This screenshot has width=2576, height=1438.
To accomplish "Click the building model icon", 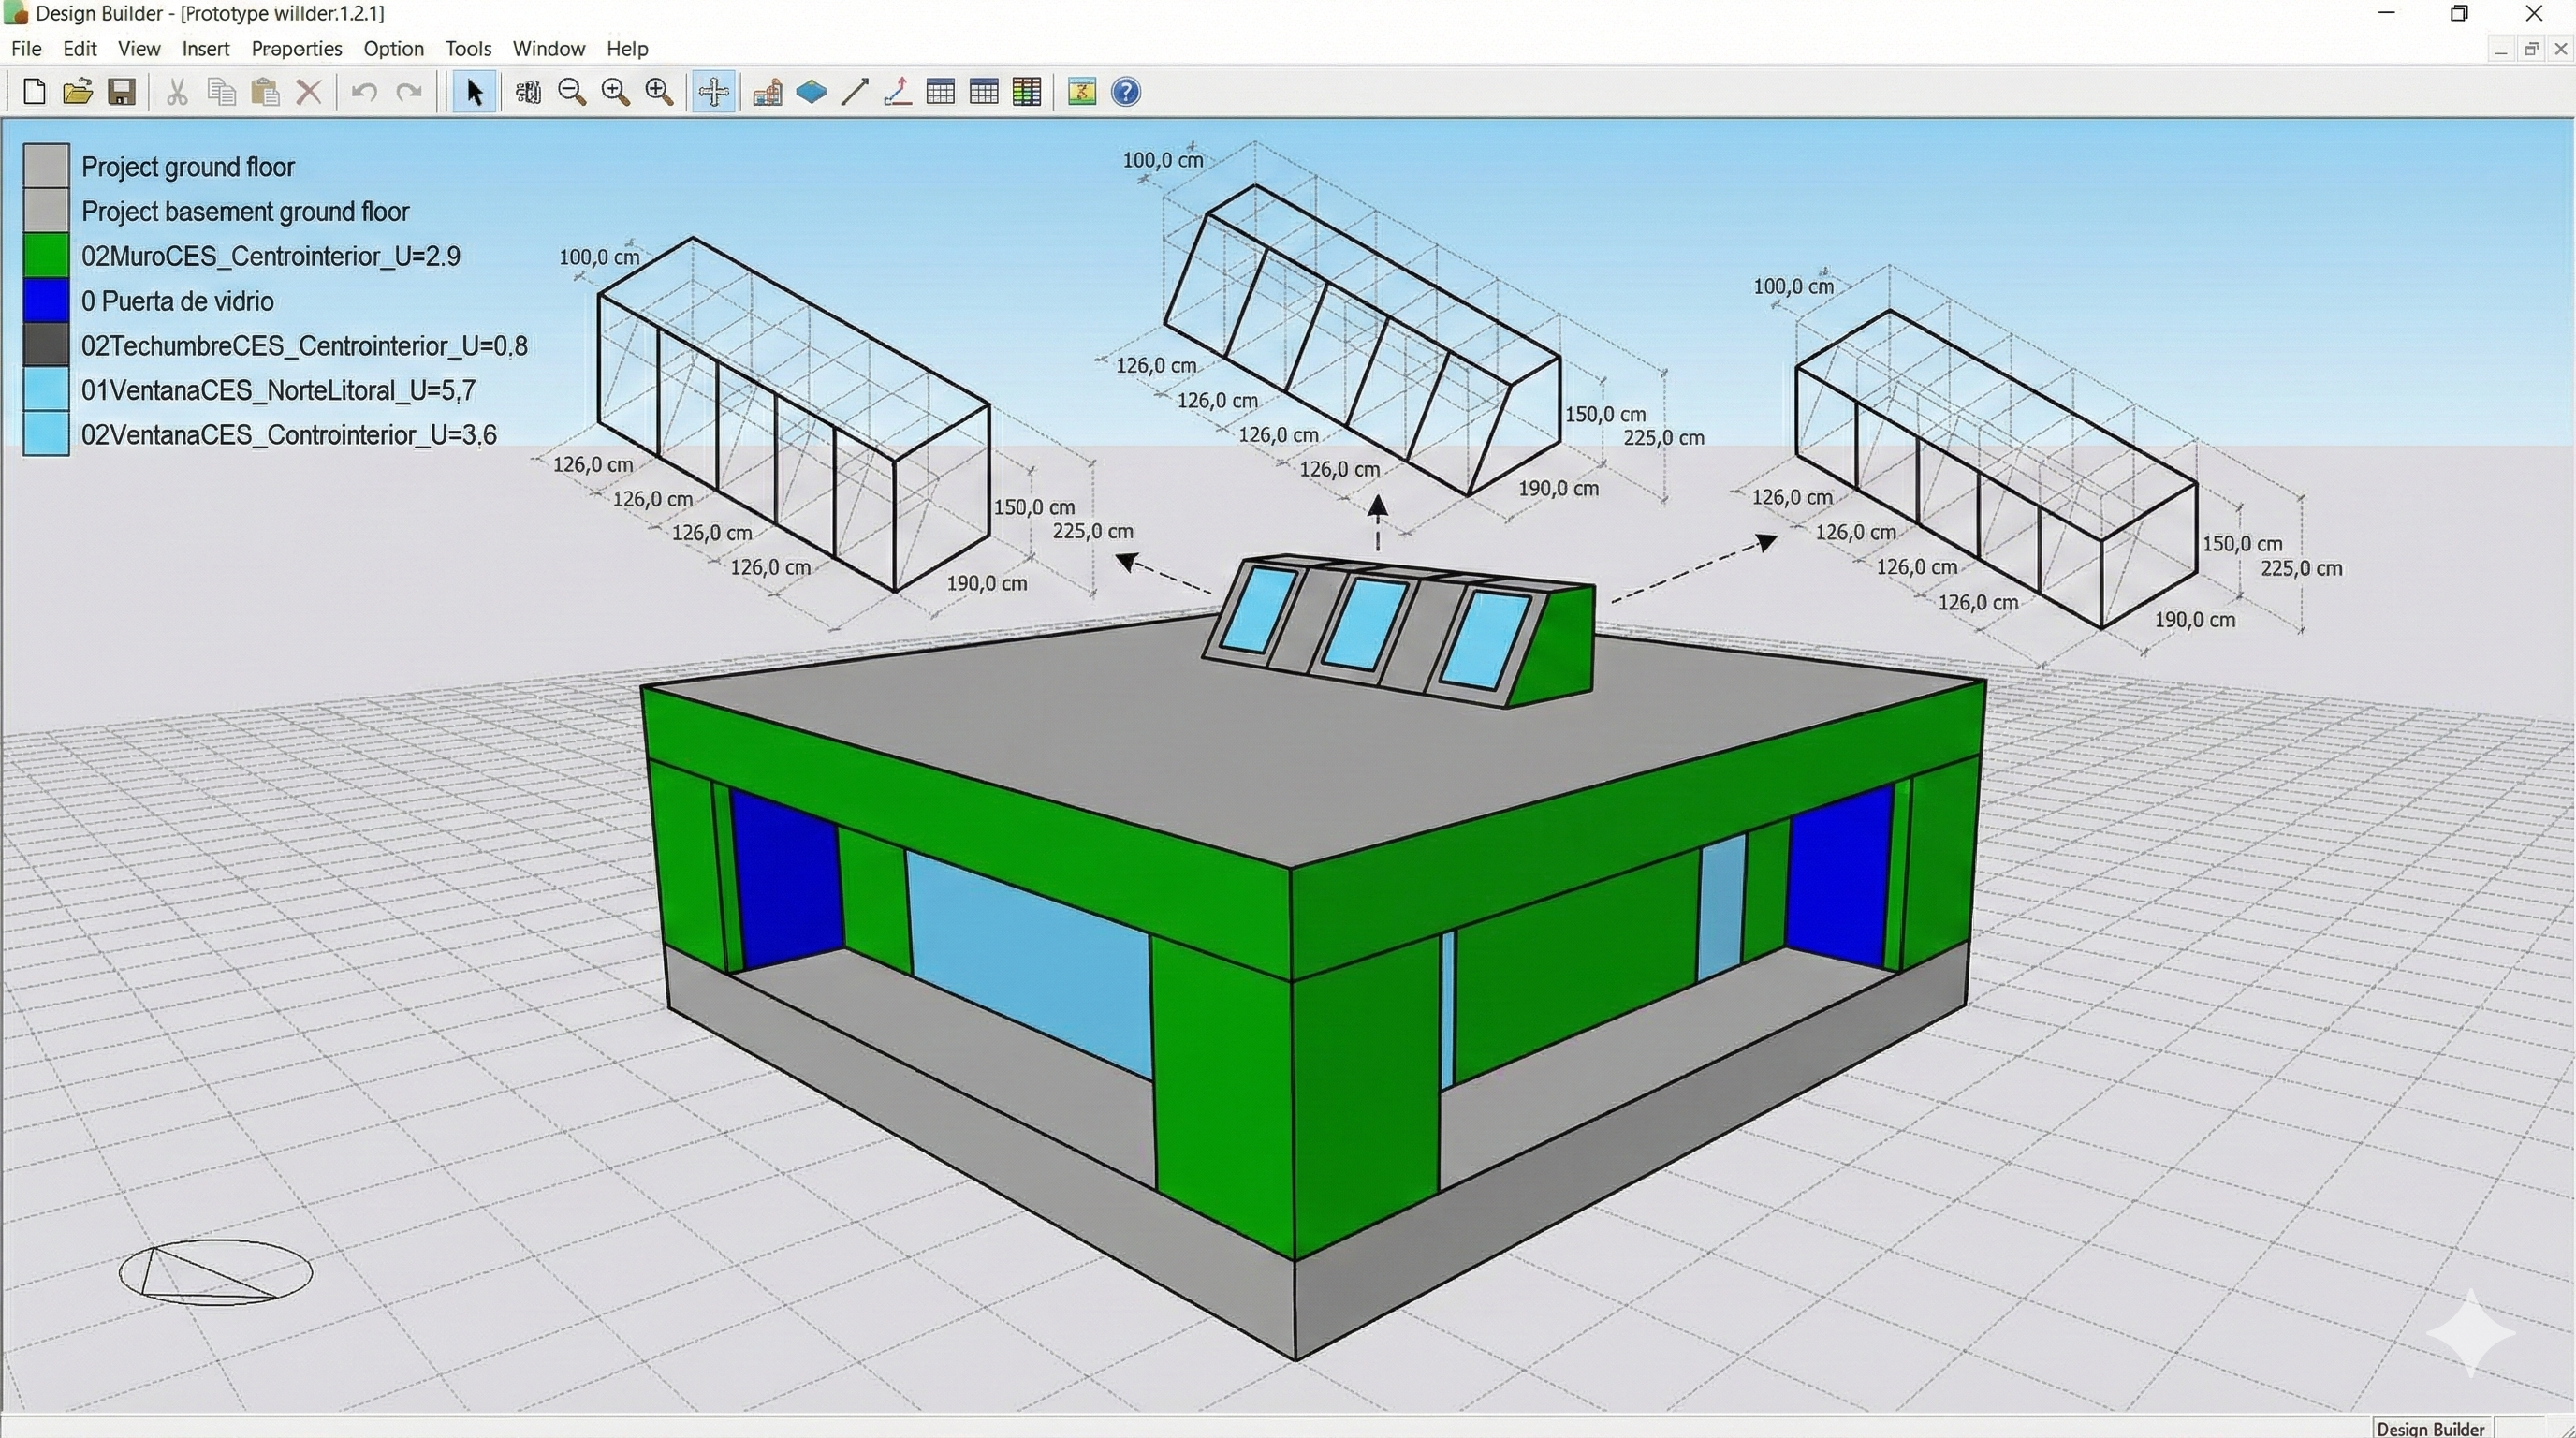I will [x=767, y=92].
